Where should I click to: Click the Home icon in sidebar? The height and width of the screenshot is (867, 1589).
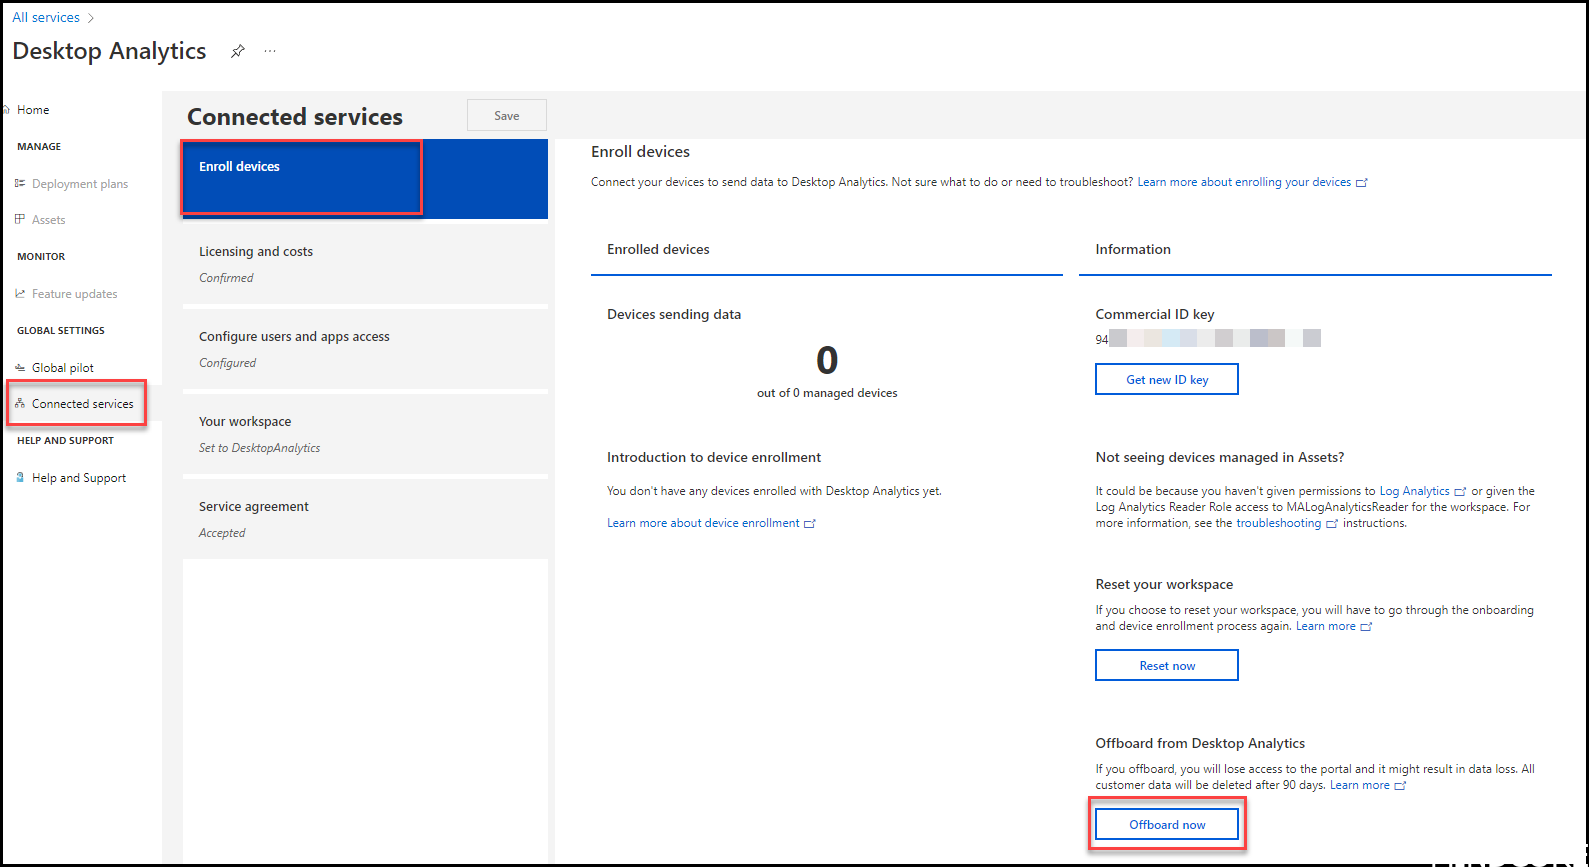click(6, 110)
